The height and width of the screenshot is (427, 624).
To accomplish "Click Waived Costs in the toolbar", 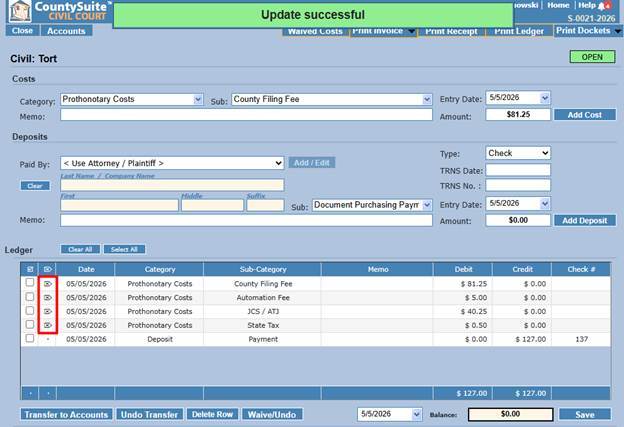I will [x=315, y=31].
